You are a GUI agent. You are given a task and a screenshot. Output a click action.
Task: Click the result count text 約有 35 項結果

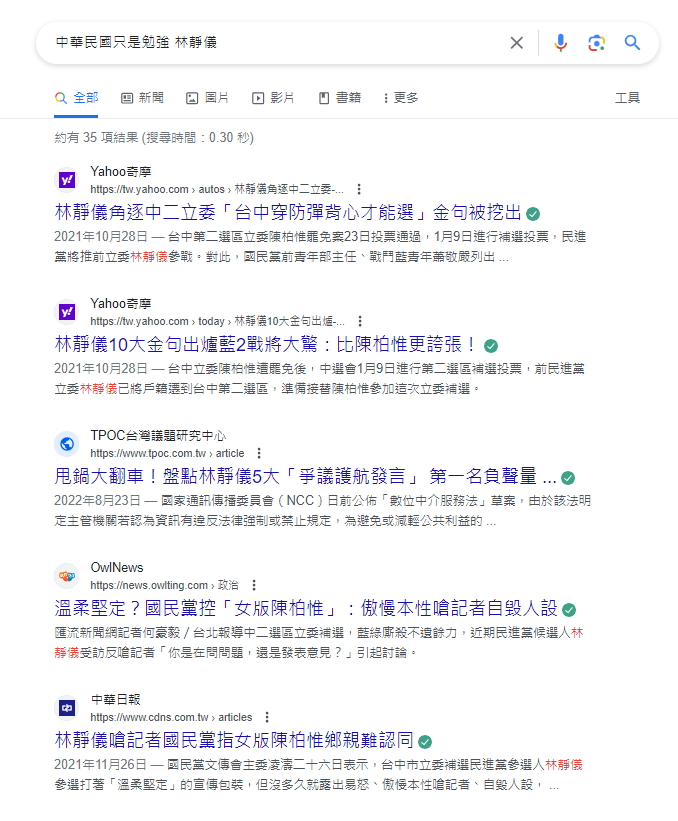[x=154, y=138]
